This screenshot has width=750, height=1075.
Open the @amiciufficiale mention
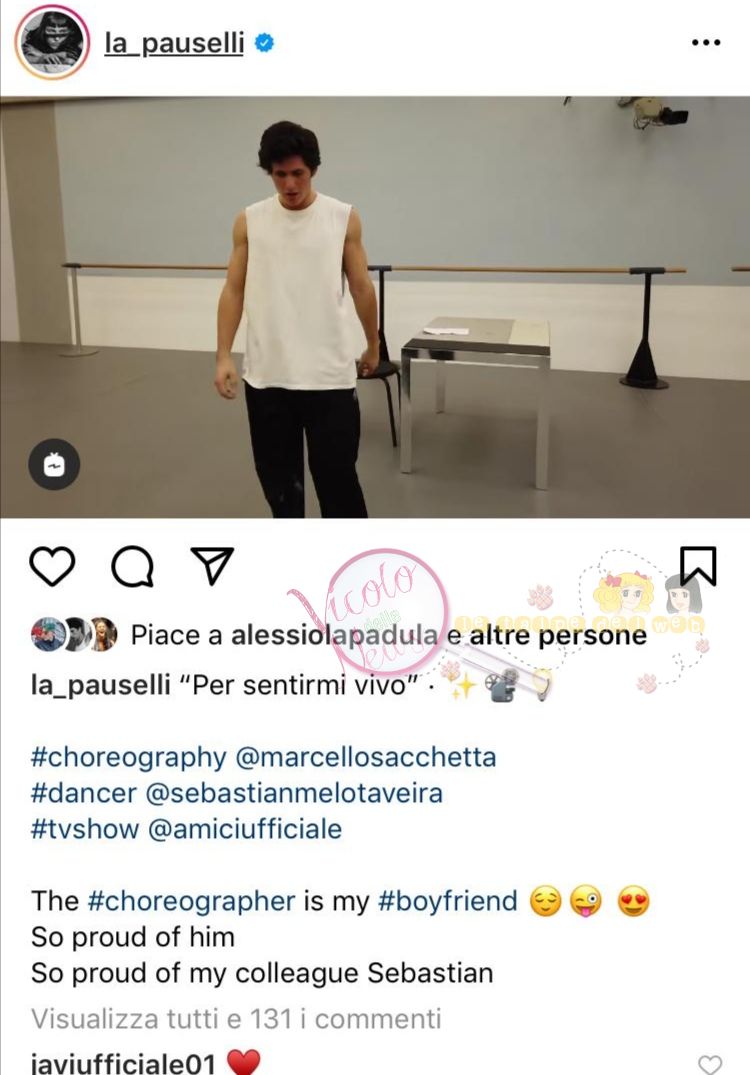pyautogui.click(x=245, y=829)
